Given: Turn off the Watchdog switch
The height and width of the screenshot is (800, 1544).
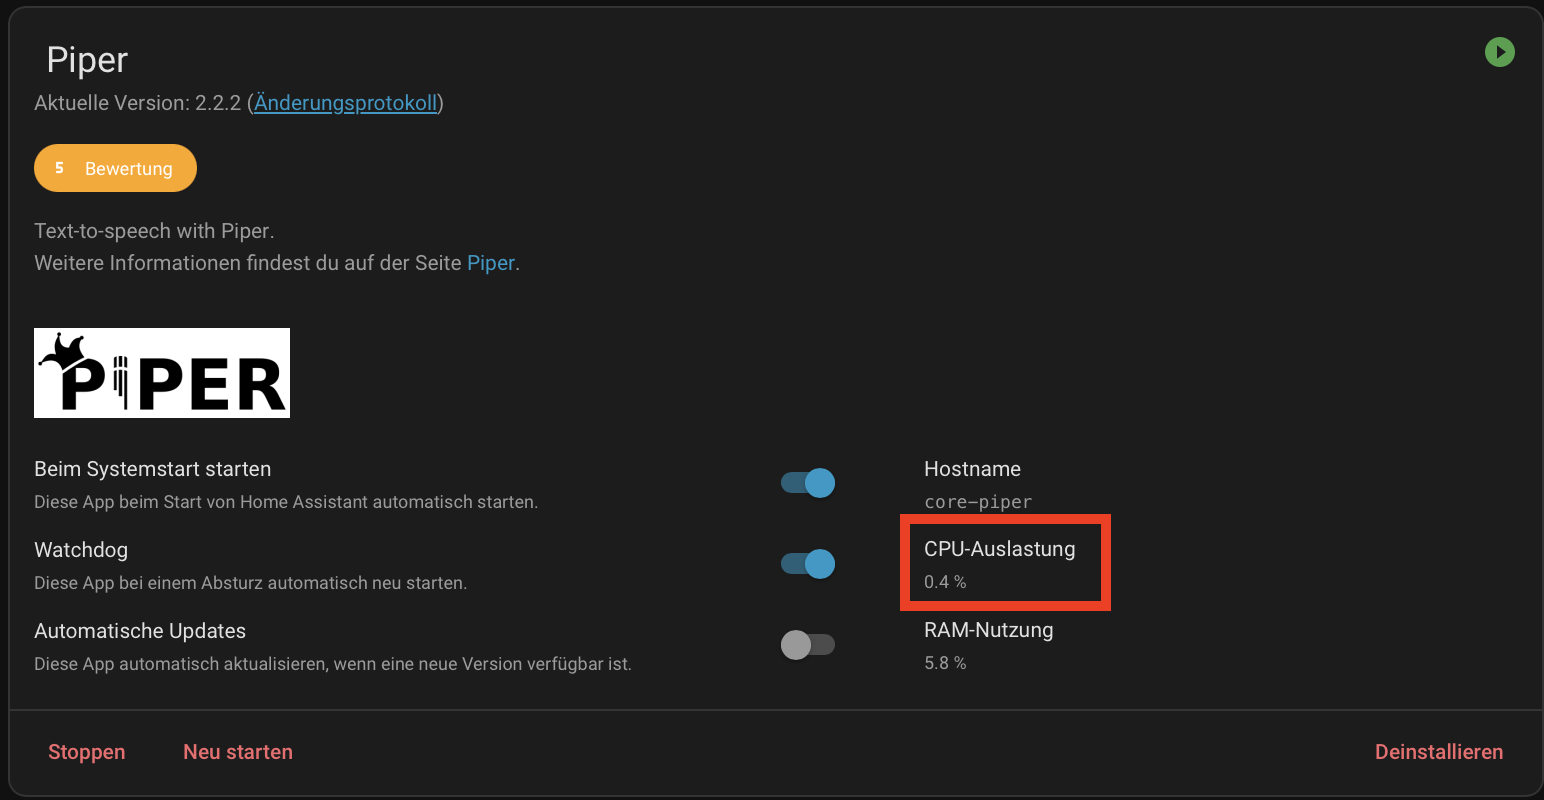Looking at the screenshot, I should (808, 564).
